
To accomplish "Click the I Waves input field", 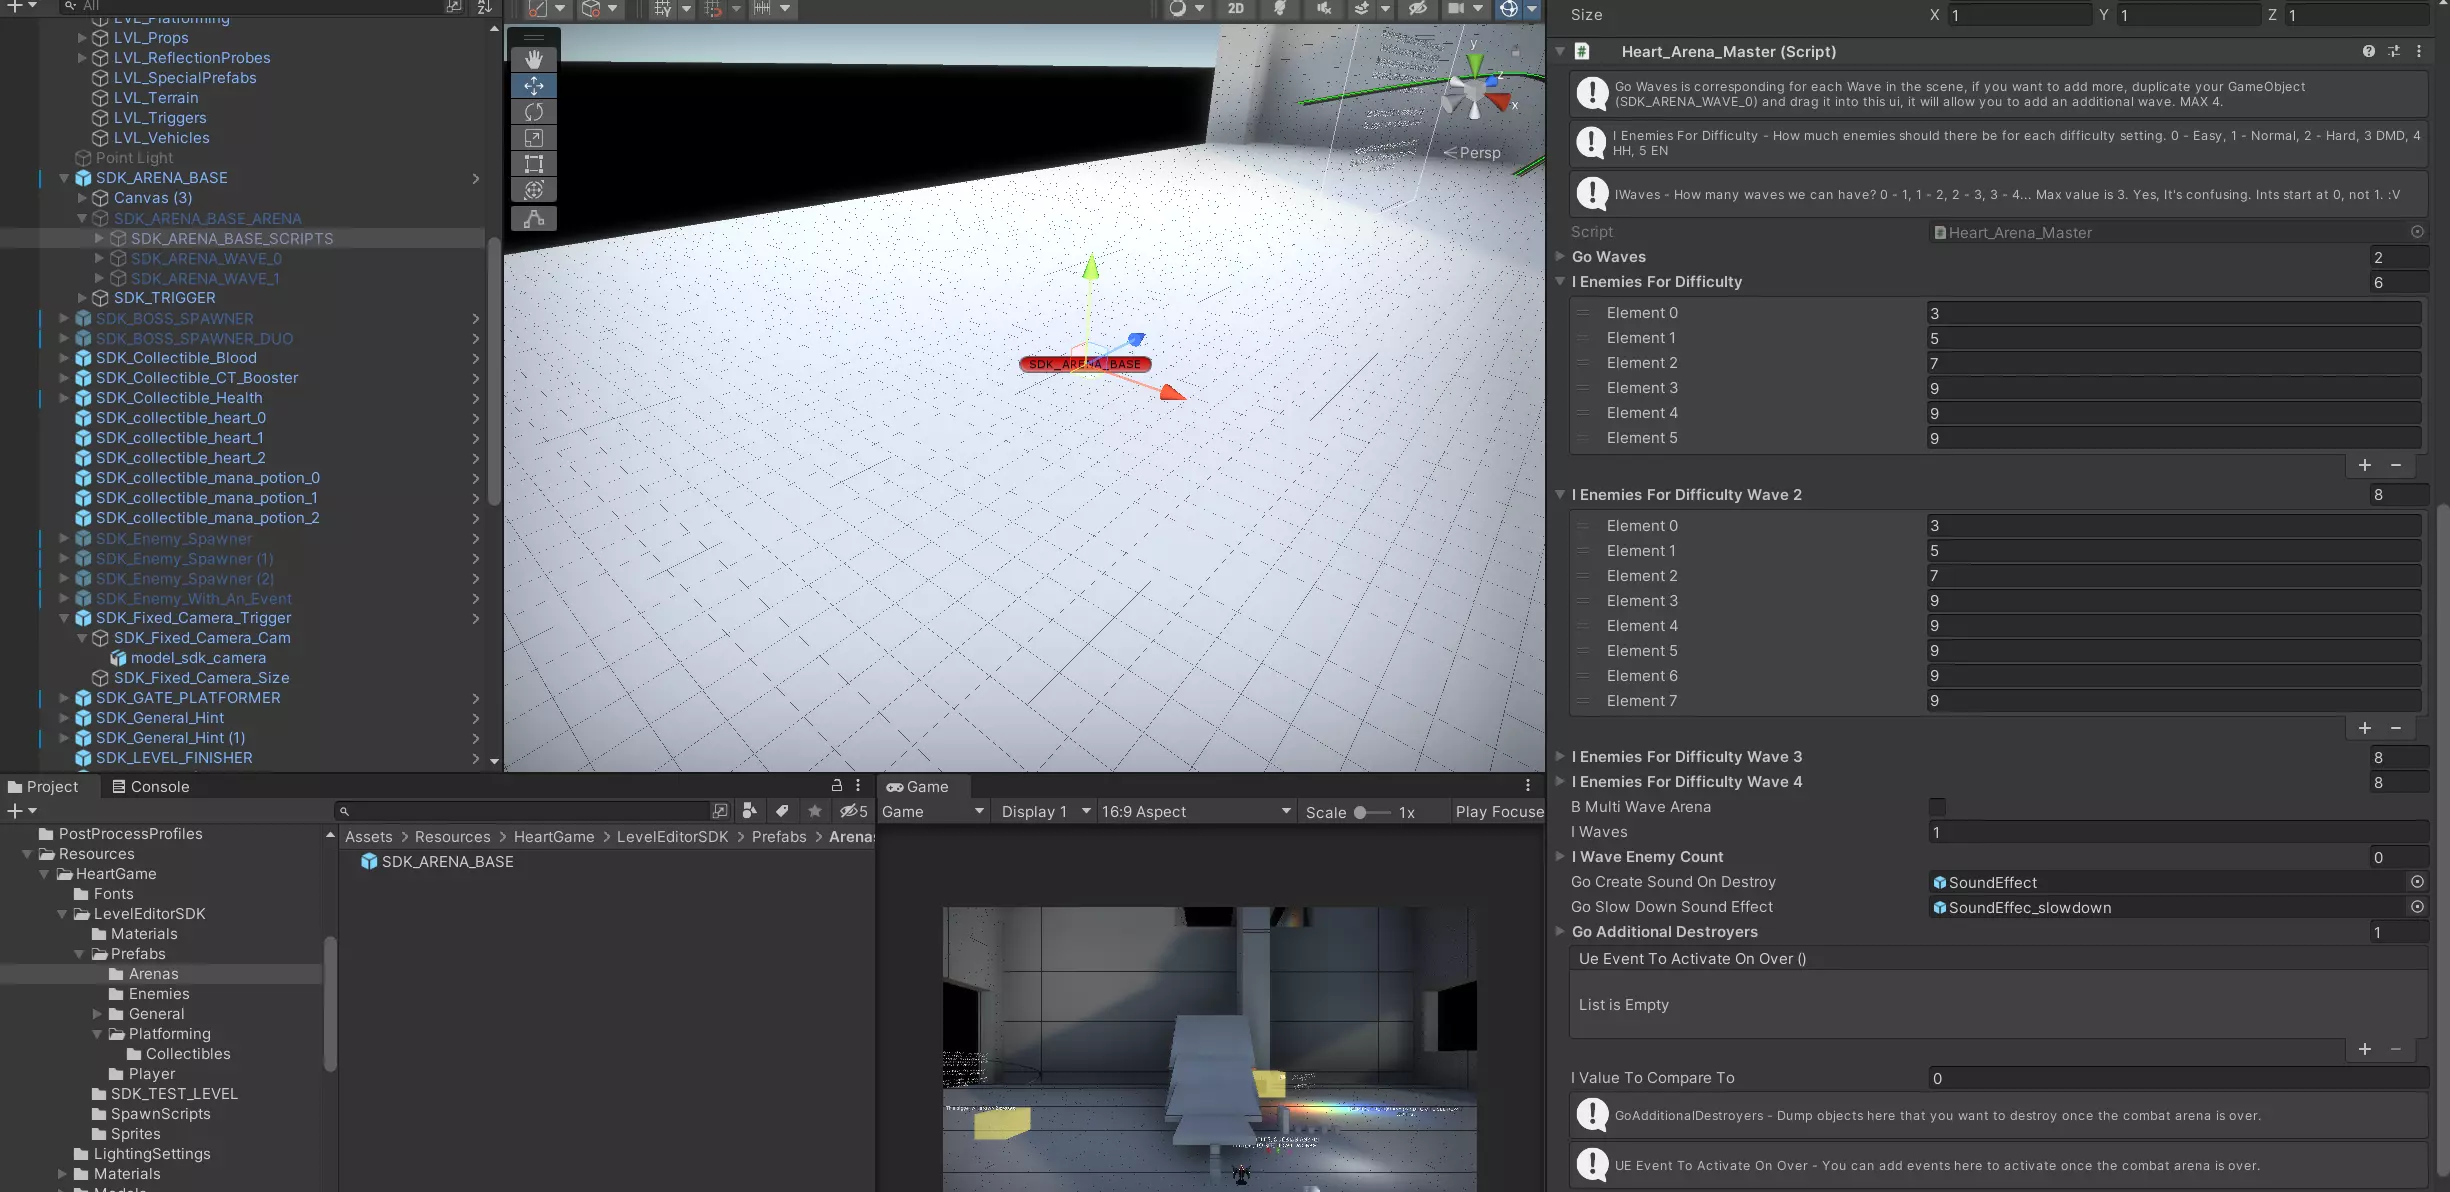I will click(x=2176, y=832).
